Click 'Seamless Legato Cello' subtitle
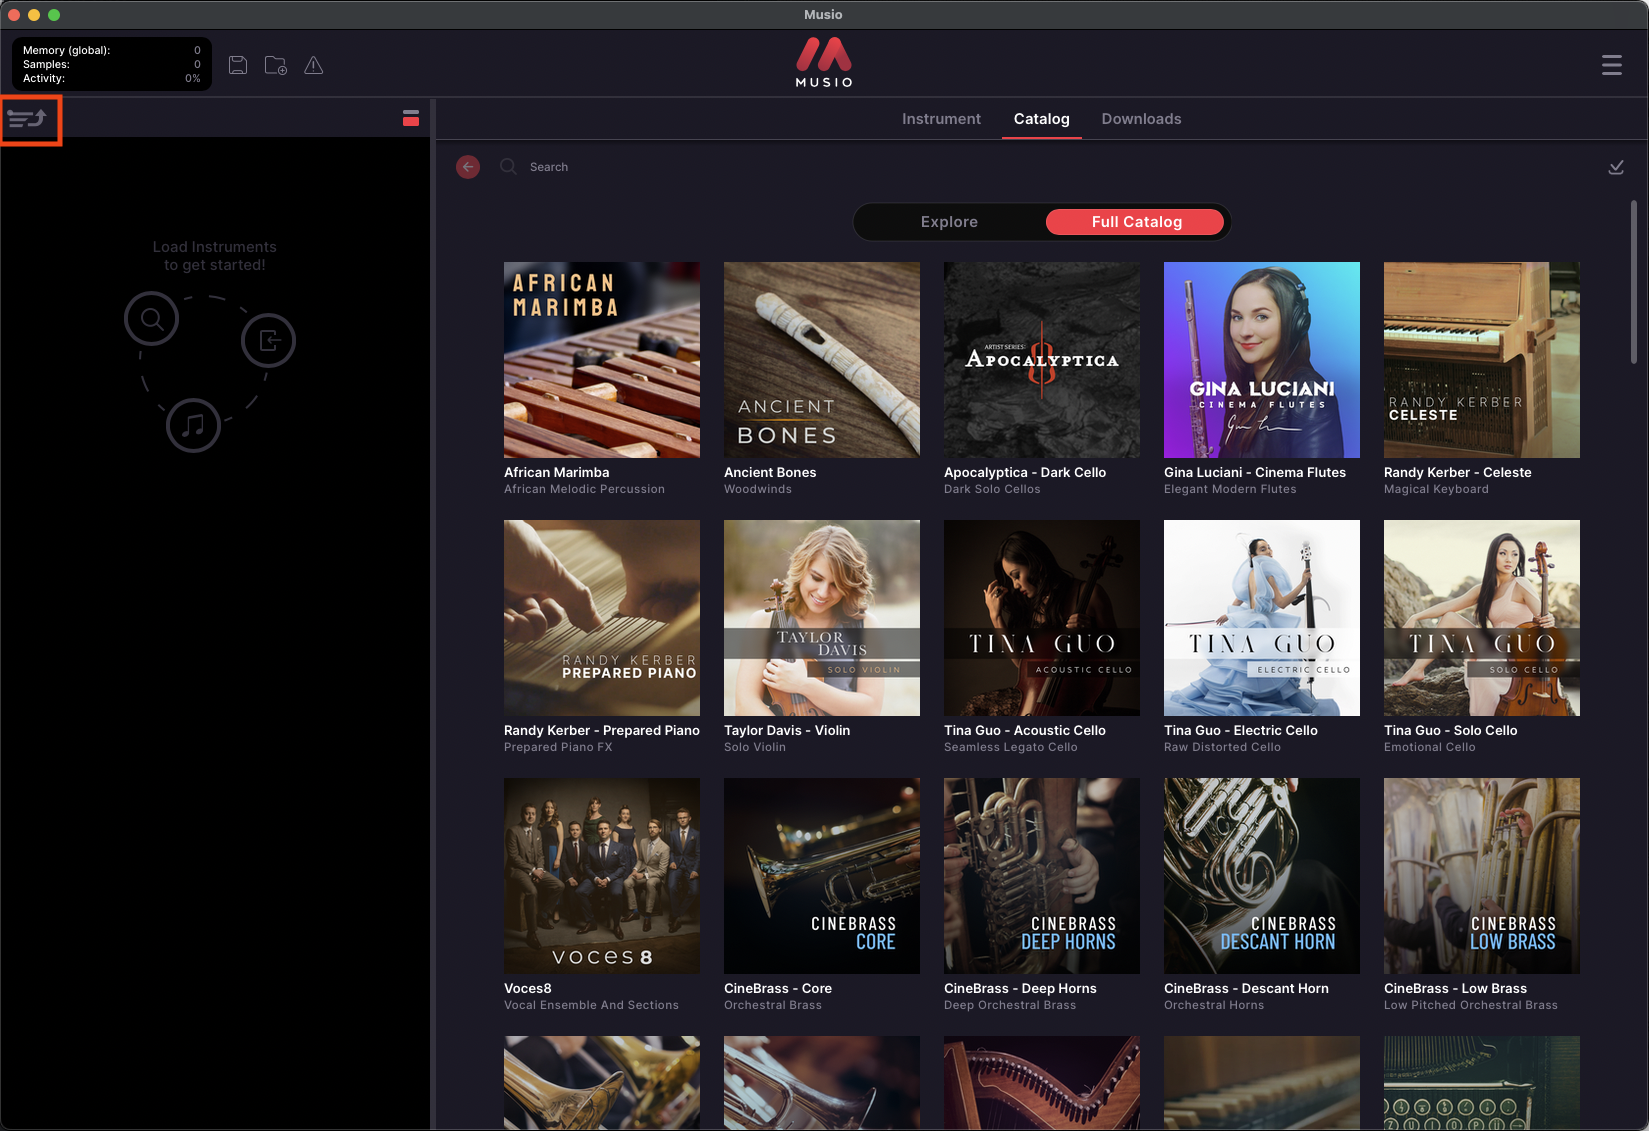Viewport: 1649px width, 1131px height. click(1011, 747)
